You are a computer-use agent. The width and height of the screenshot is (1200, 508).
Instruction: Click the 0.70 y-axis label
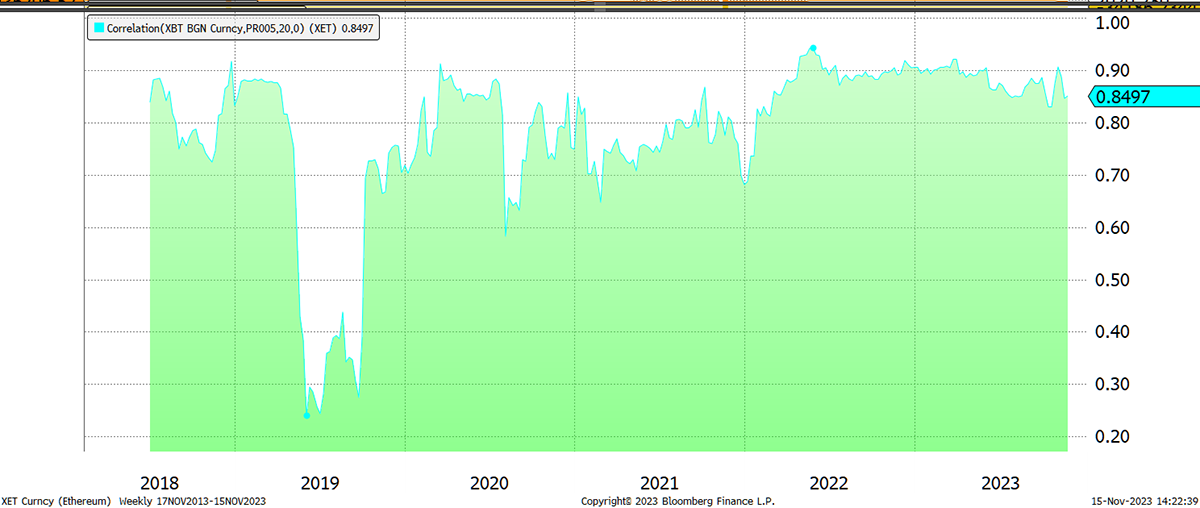(x=1113, y=176)
